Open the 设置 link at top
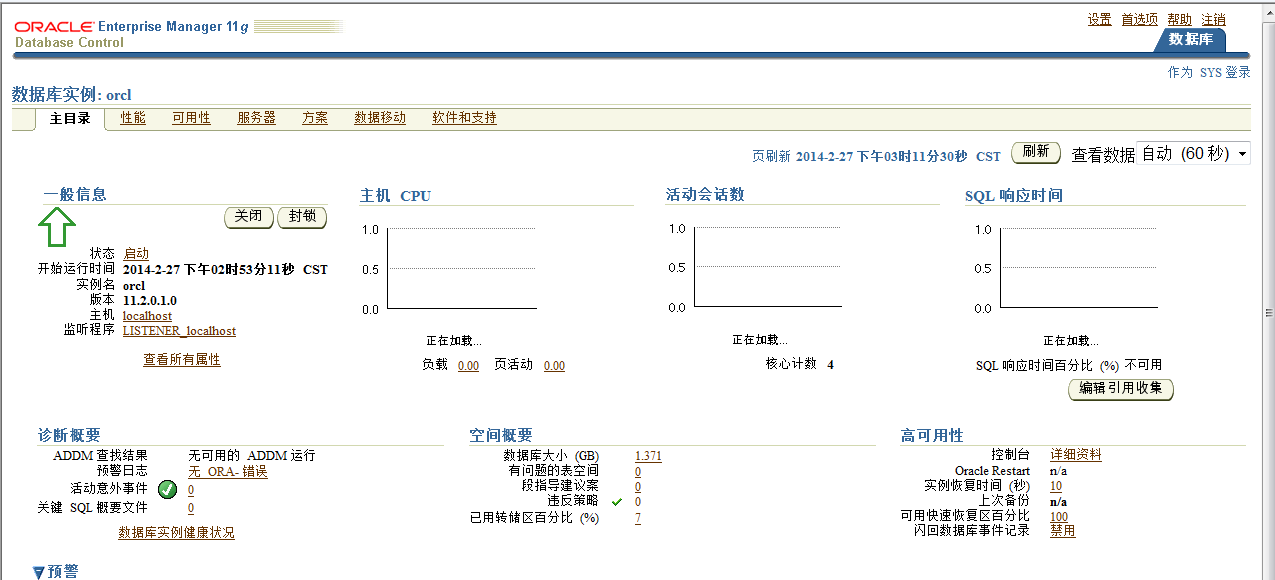This screenshot has height=580, width=1275. pos(1100,19)
